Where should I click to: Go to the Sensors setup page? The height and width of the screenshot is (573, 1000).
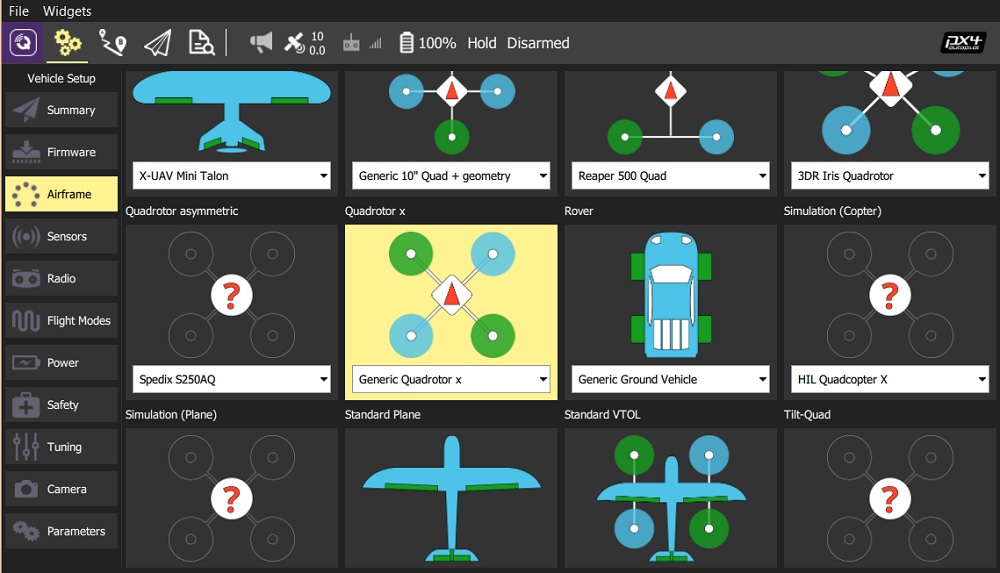(x=61, y=237)
